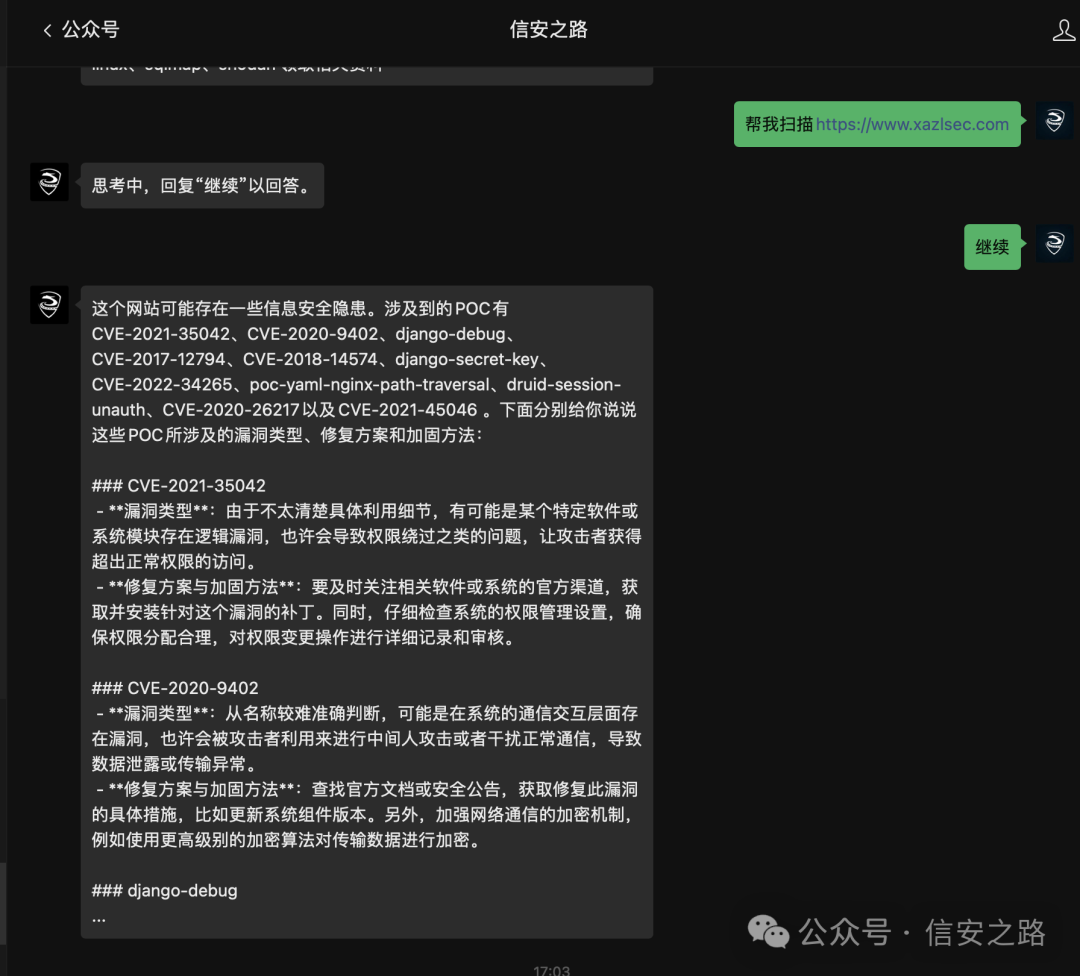Screen dimensions: 1080x976
Task: Click the text 这个网站可能存在一些信息安全隐患
Action: tap(229, 309)
